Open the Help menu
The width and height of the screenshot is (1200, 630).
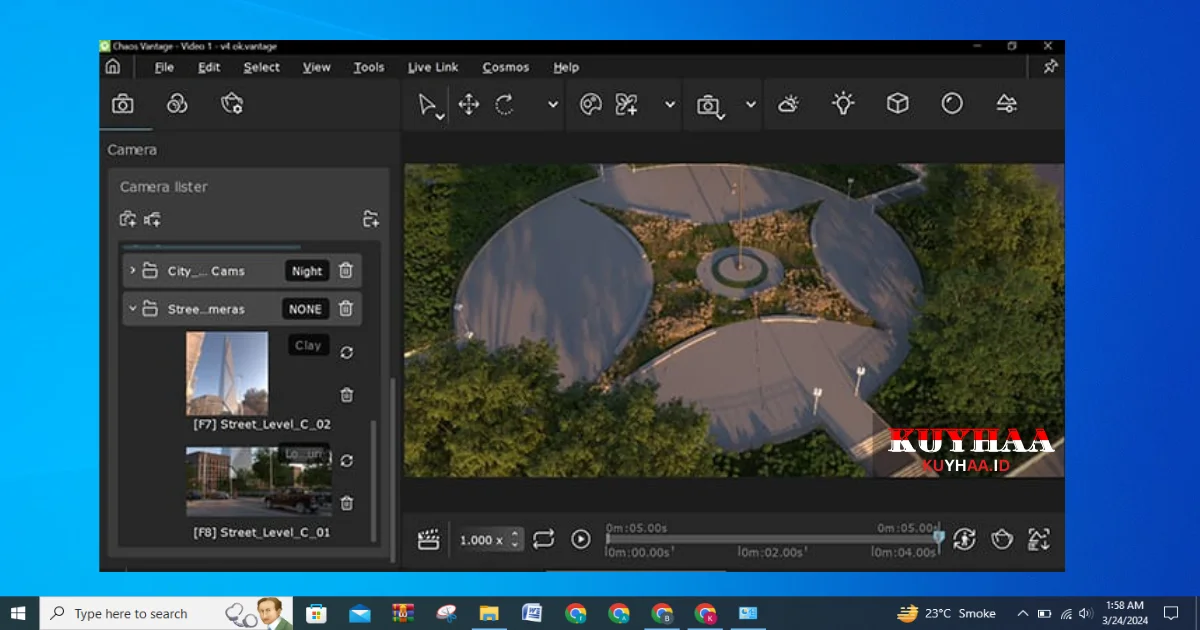[x=566, y=67]
